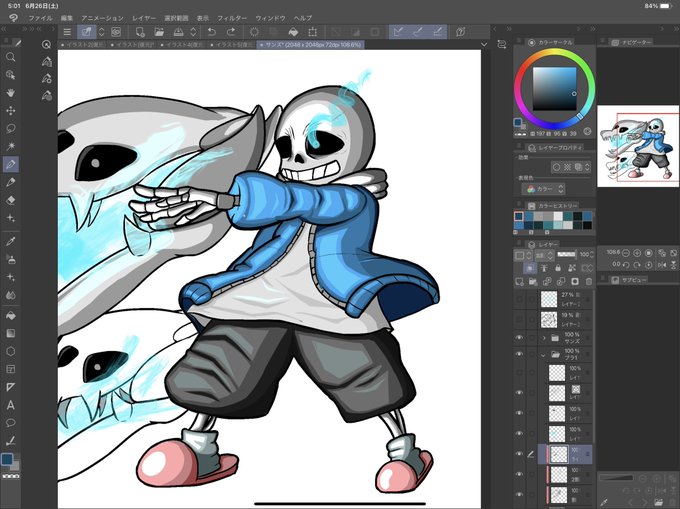
Task: Click the ナビゲーター panel tab
Action: pyautogui.click(x=632, y=42)
